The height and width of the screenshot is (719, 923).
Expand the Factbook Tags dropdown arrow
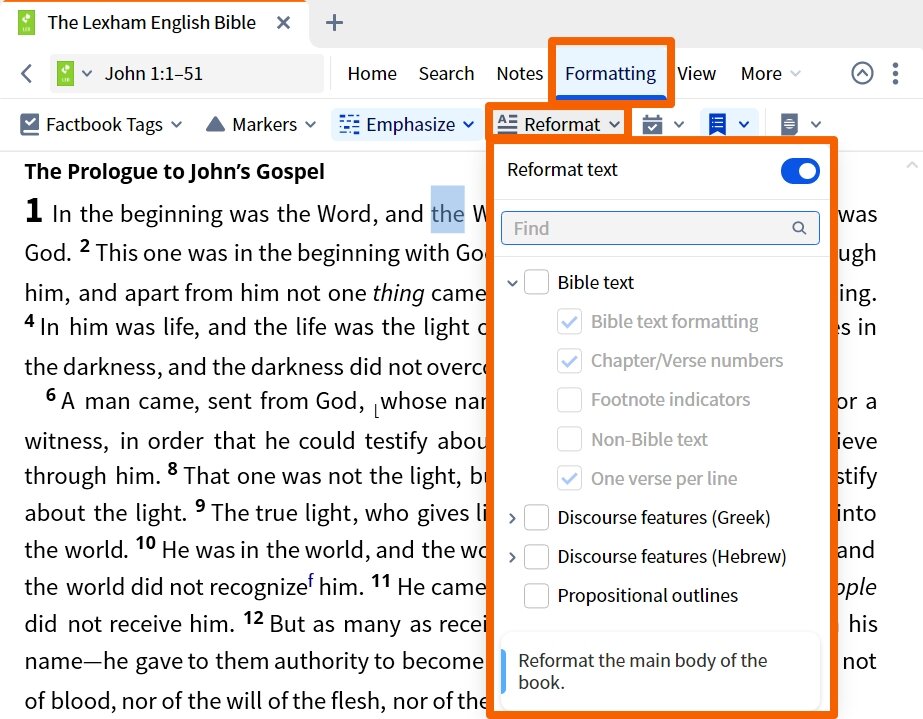click(177, 124)
